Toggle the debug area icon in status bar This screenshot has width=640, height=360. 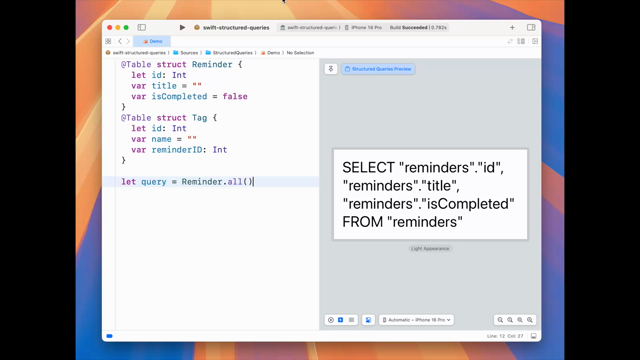(533, 336)
